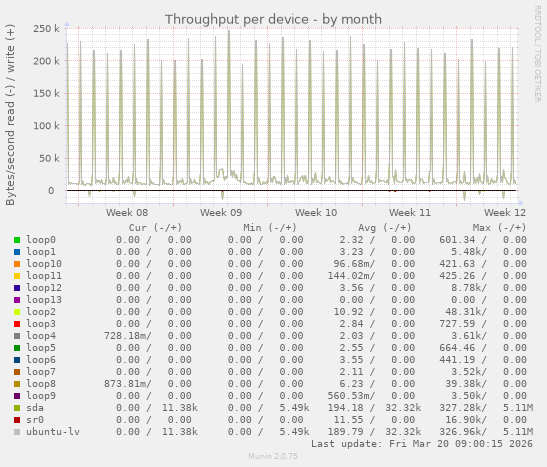
Task: Click the olive sda legend swatch
Action: [17, 408]
